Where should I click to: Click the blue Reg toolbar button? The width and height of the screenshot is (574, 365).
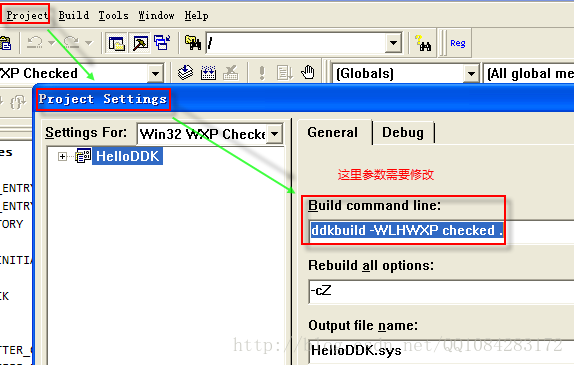pyautogui.click(x=458, y=43)
